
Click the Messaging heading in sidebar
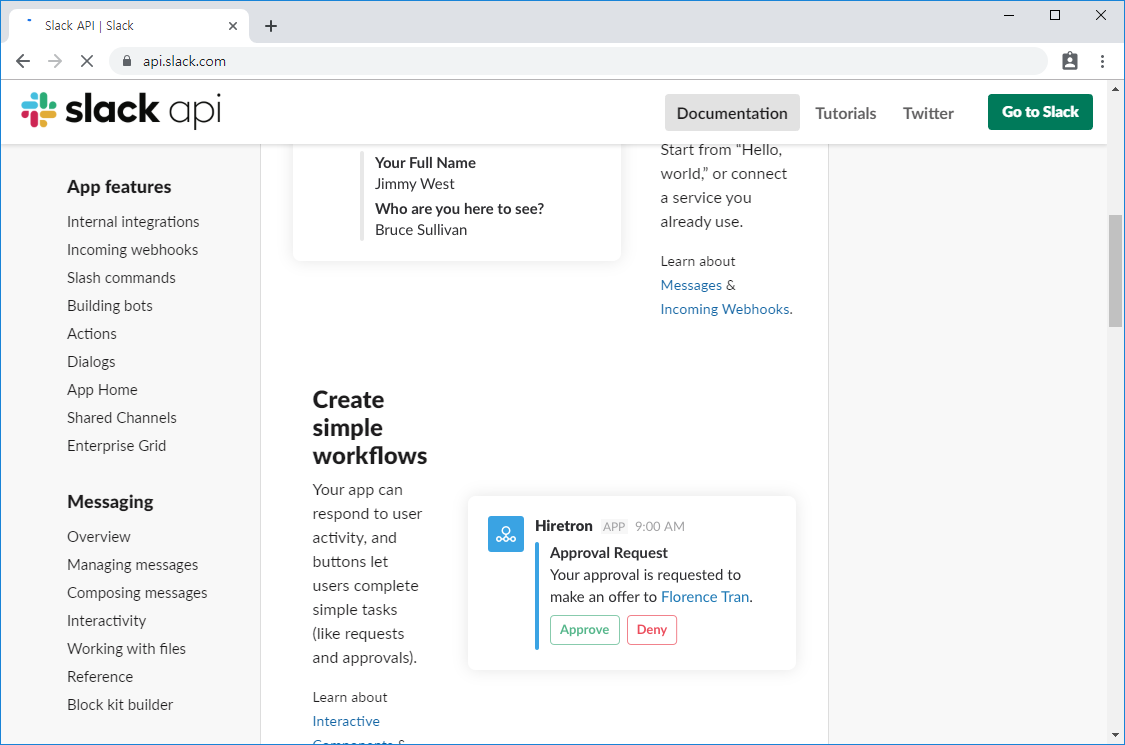coord(110,502)
